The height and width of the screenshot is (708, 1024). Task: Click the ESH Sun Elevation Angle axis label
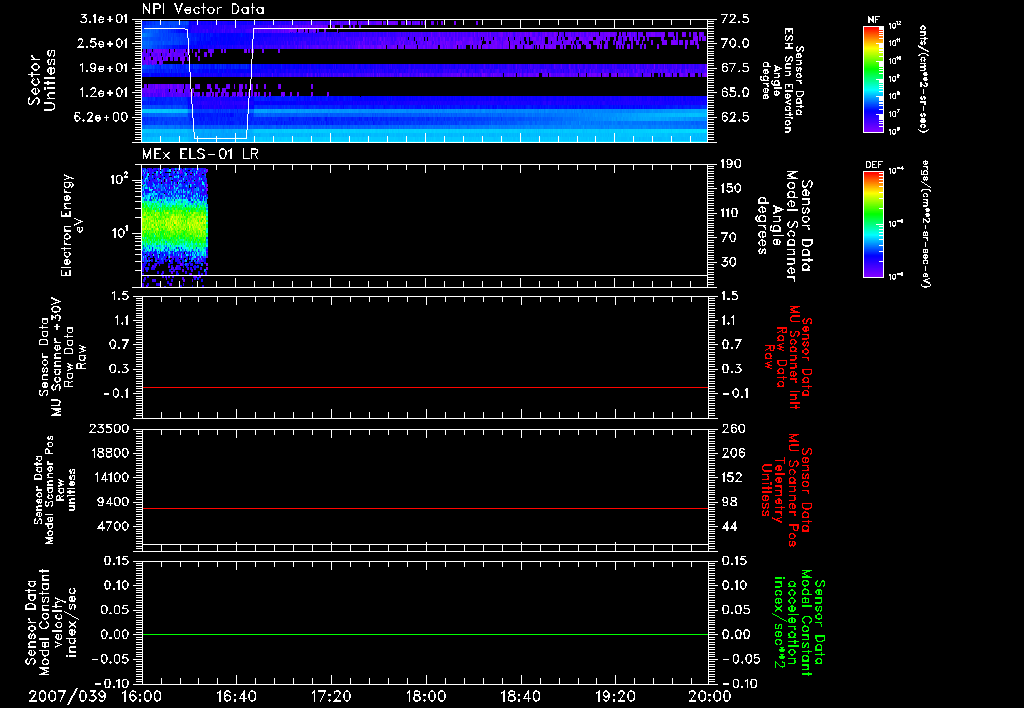(783, 80)
